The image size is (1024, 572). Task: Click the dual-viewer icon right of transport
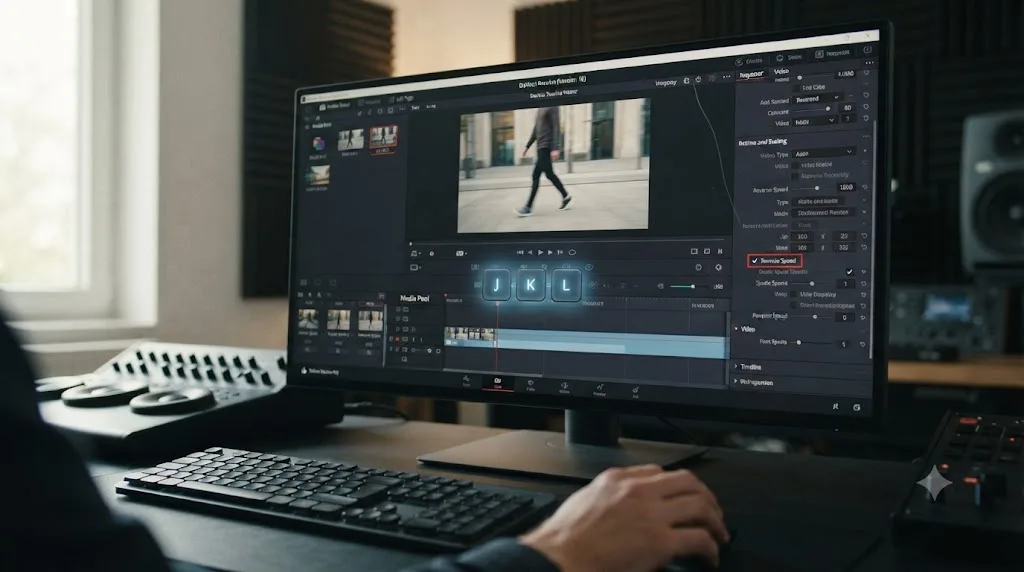pos(707,251)
